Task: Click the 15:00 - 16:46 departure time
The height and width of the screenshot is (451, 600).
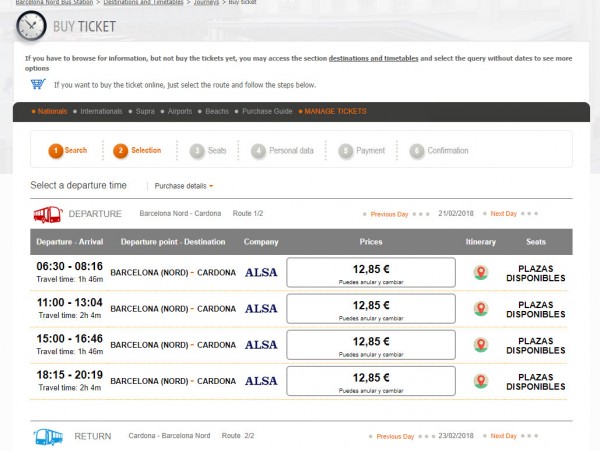Action: [70, 339]
